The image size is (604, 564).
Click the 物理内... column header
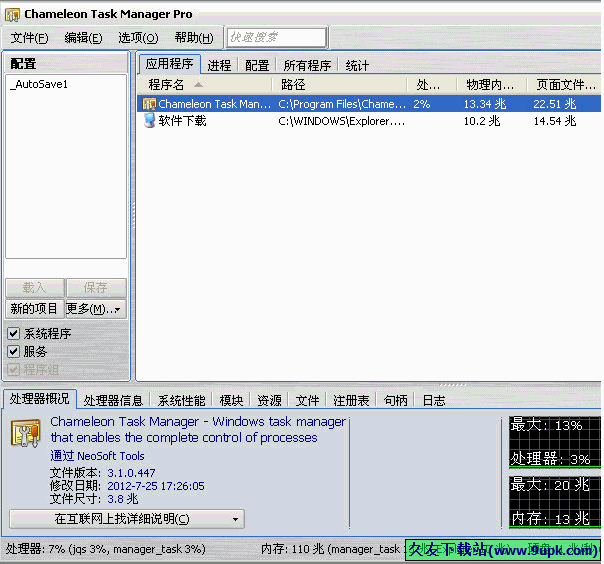pos(492,84)
